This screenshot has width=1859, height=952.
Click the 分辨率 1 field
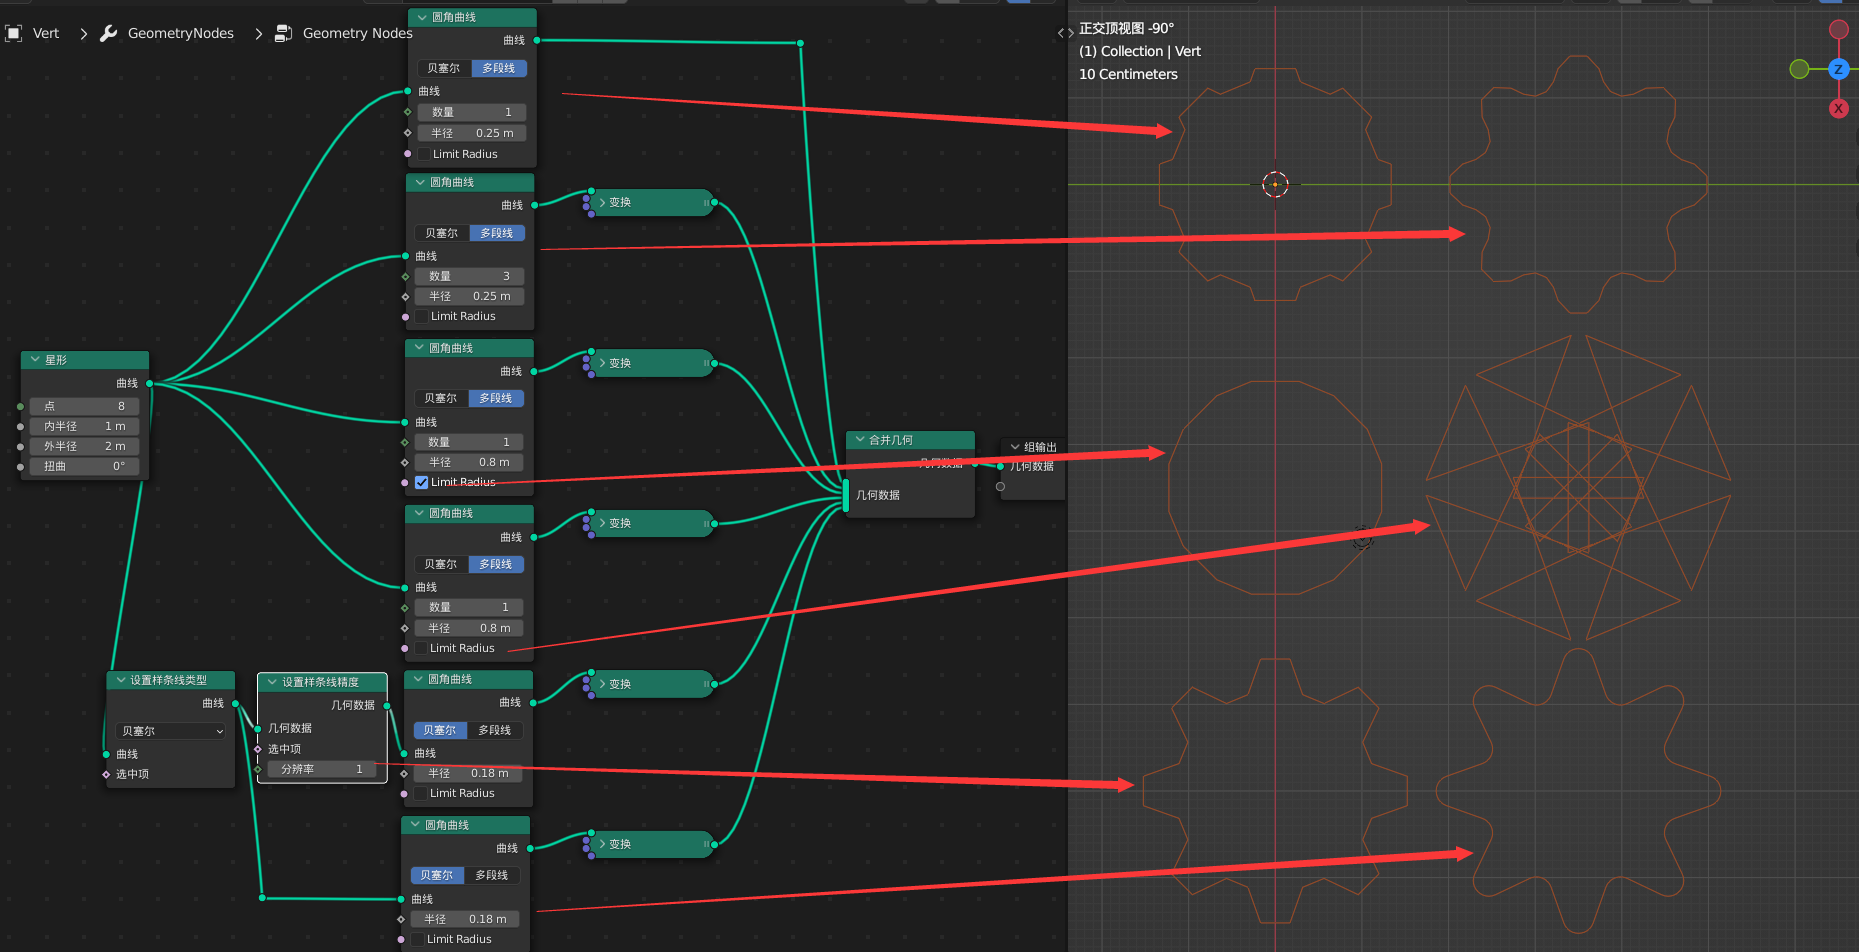[322, 769]
